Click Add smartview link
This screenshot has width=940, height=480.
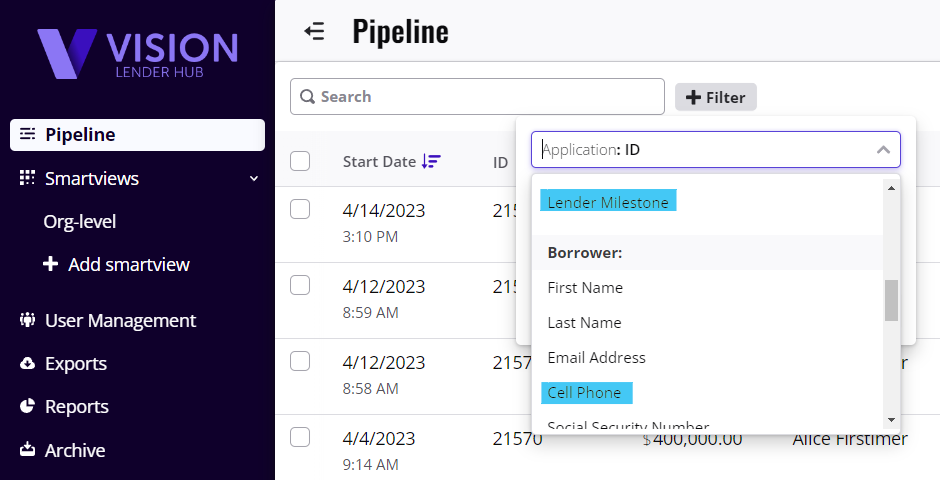[x=128, y=265]
